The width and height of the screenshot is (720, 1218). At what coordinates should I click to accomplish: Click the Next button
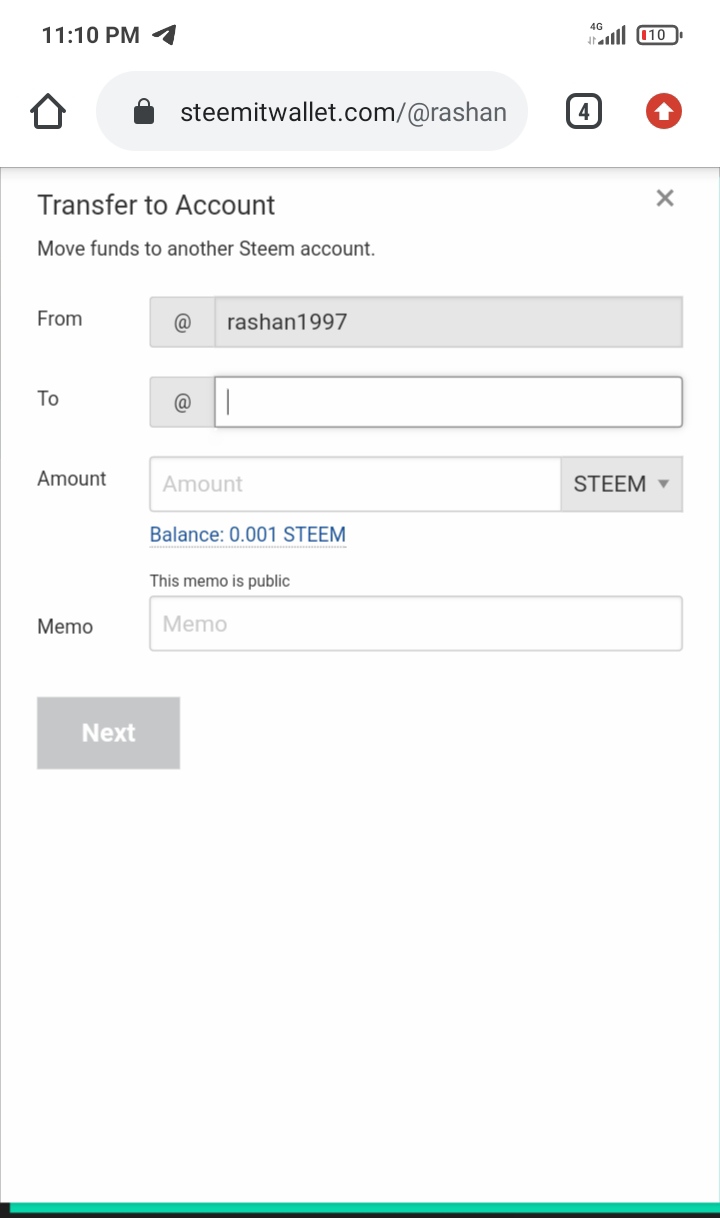click(108, 733)
